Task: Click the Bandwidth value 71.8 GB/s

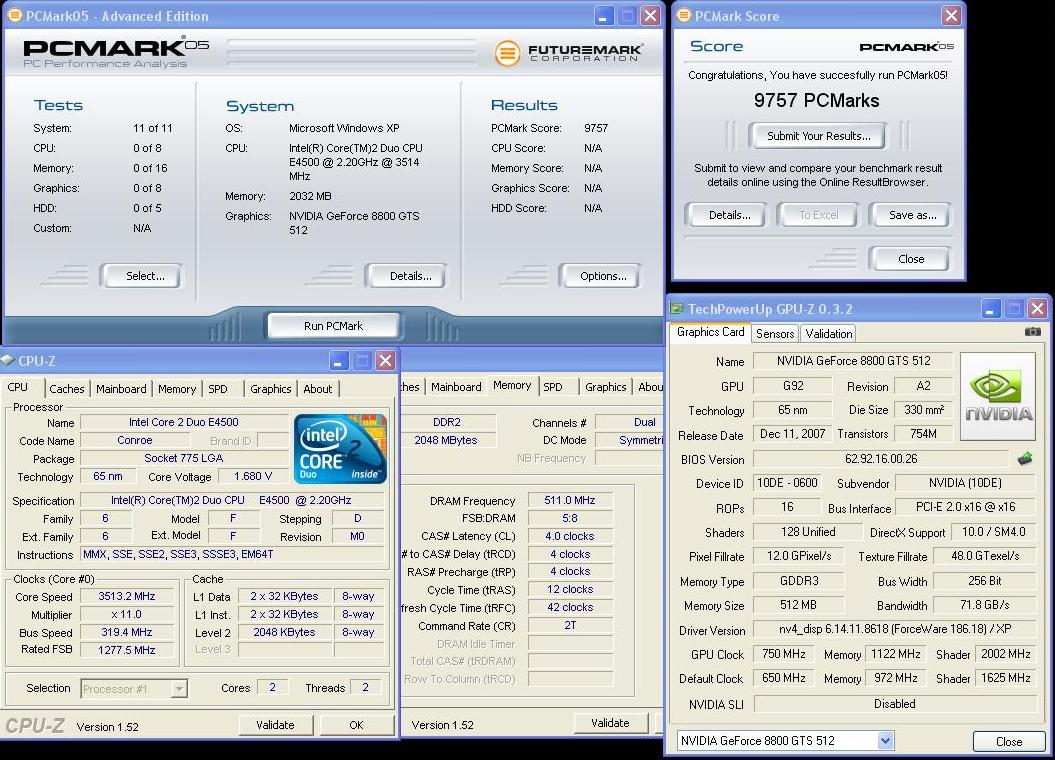Action: pyautogui.click(x=984, y=605)
